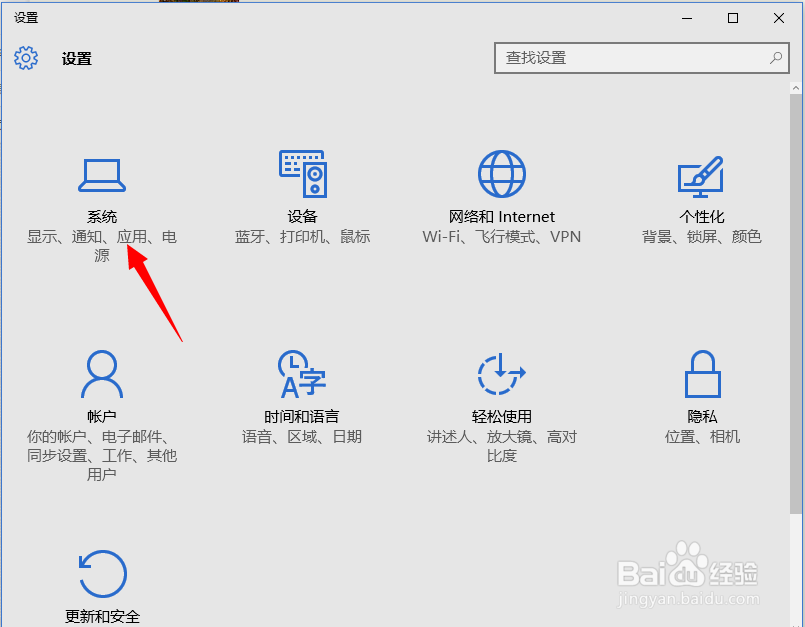Click the 位置、相机 description text
This screenshot has width=805, height=627.
(x=702, y=436)
